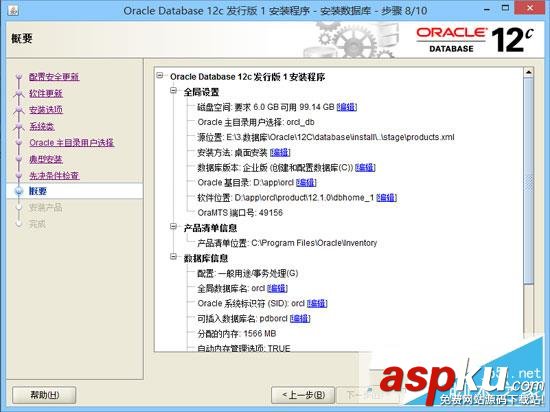This screenshot has width=550, height=412.
Task: Edit the 可插入数据库名 pdborcl
Action: click(x=300, y=318)
